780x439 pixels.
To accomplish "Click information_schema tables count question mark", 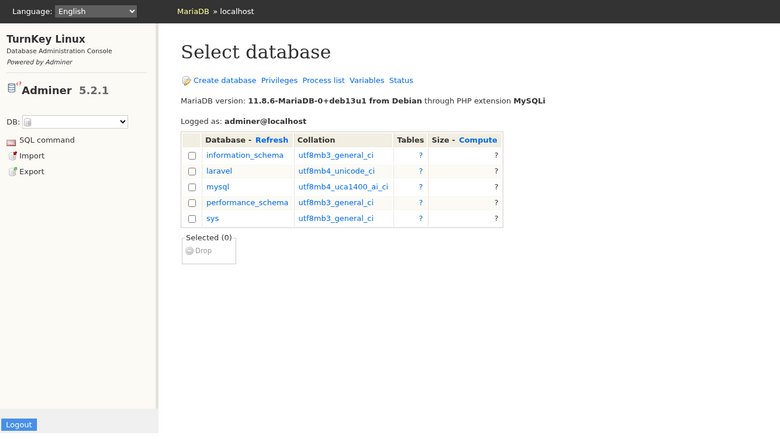I will (420, 155).
